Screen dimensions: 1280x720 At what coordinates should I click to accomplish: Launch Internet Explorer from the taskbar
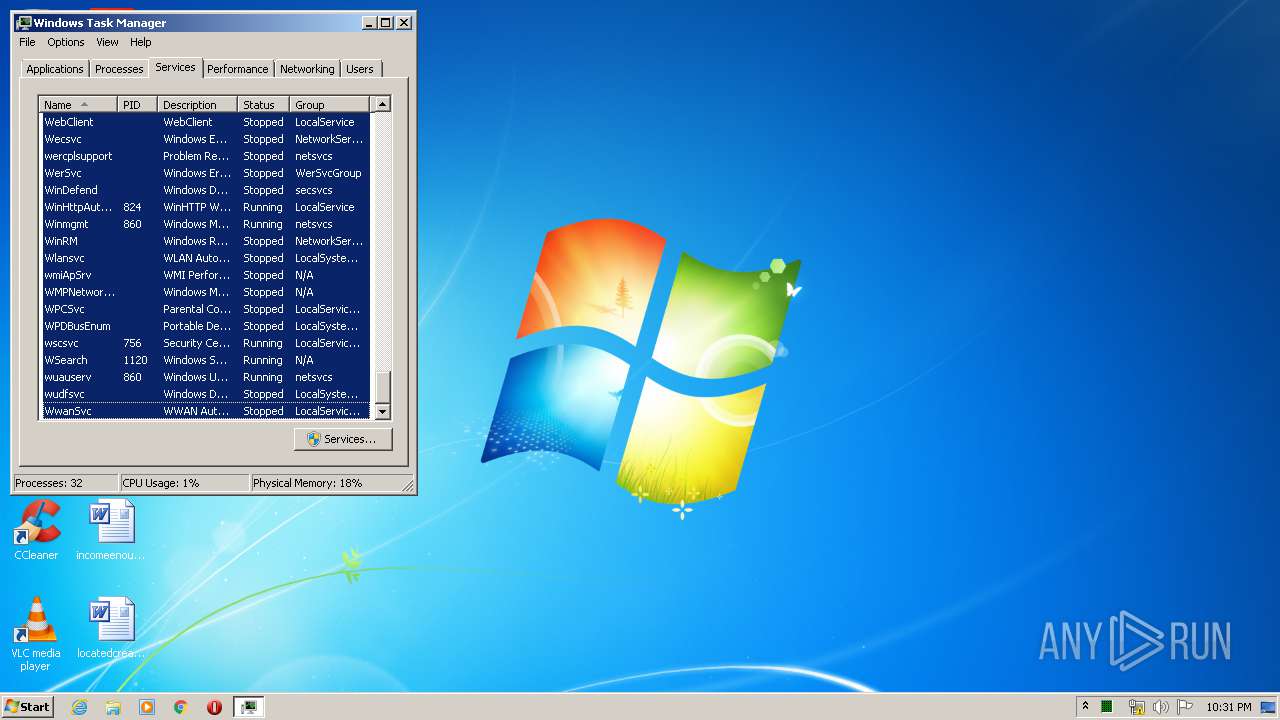point(80,707)
